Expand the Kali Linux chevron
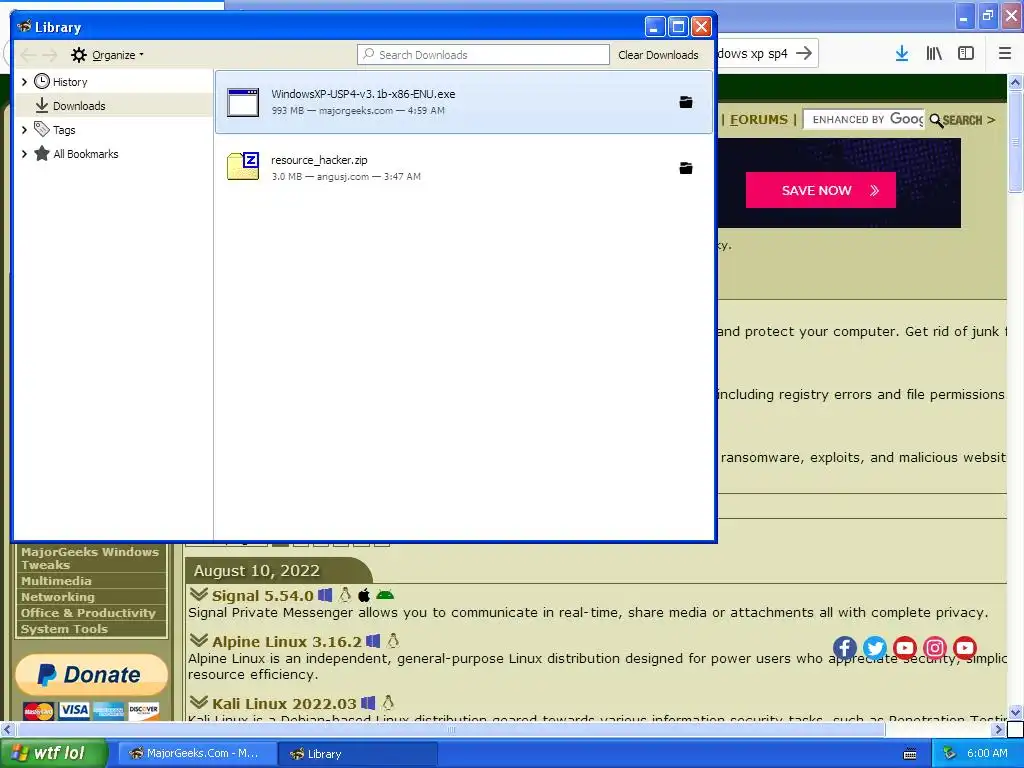 tap(199, 702)
